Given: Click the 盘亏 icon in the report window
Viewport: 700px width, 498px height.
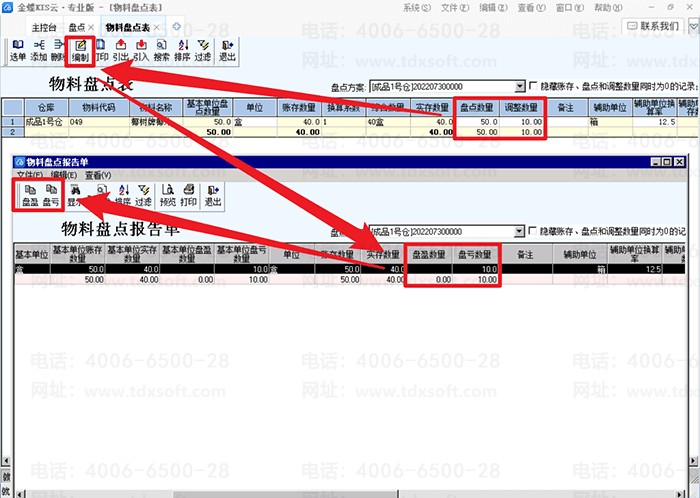Looking at the screenshot, I should pos(51,195).
